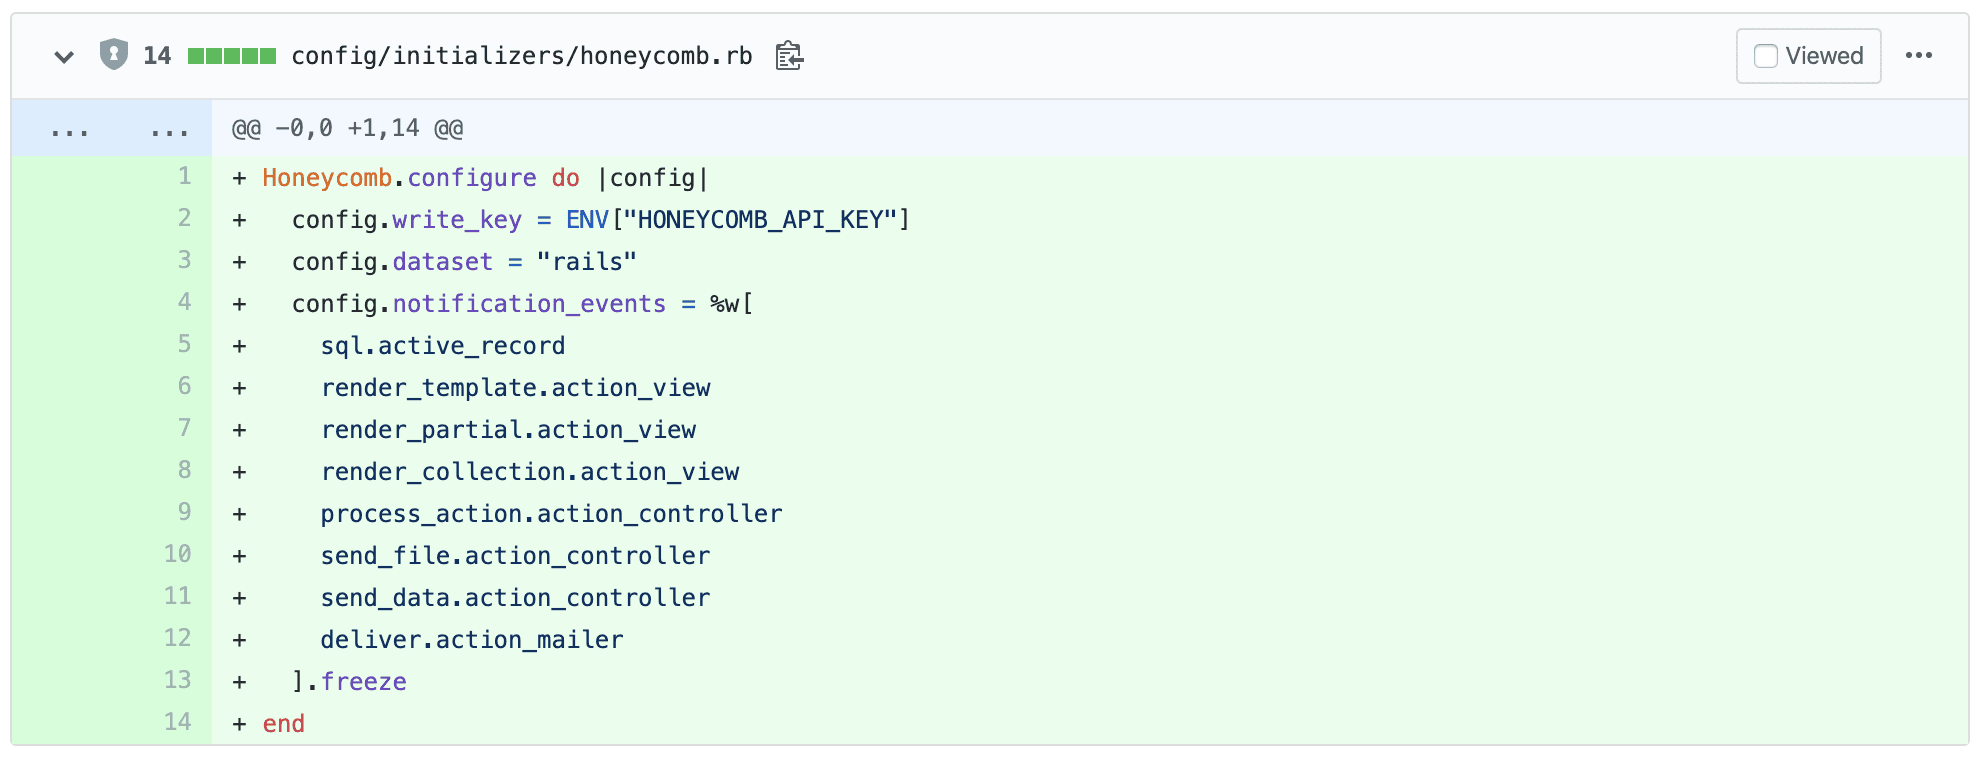Image resolution: width=1980 pixels, height=758 pixels.
Task: Click the changed lines count 14
Action: 157,56
